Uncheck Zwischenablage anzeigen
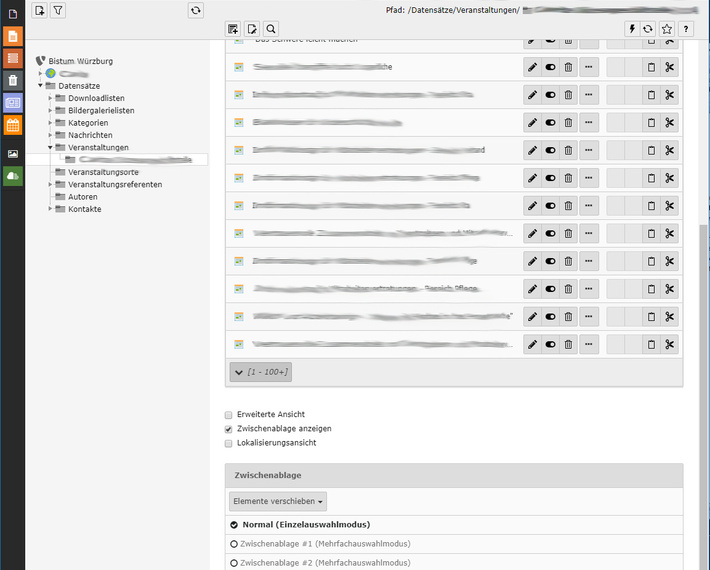Screen dimensions: 710x570 [x=229, y=428]
